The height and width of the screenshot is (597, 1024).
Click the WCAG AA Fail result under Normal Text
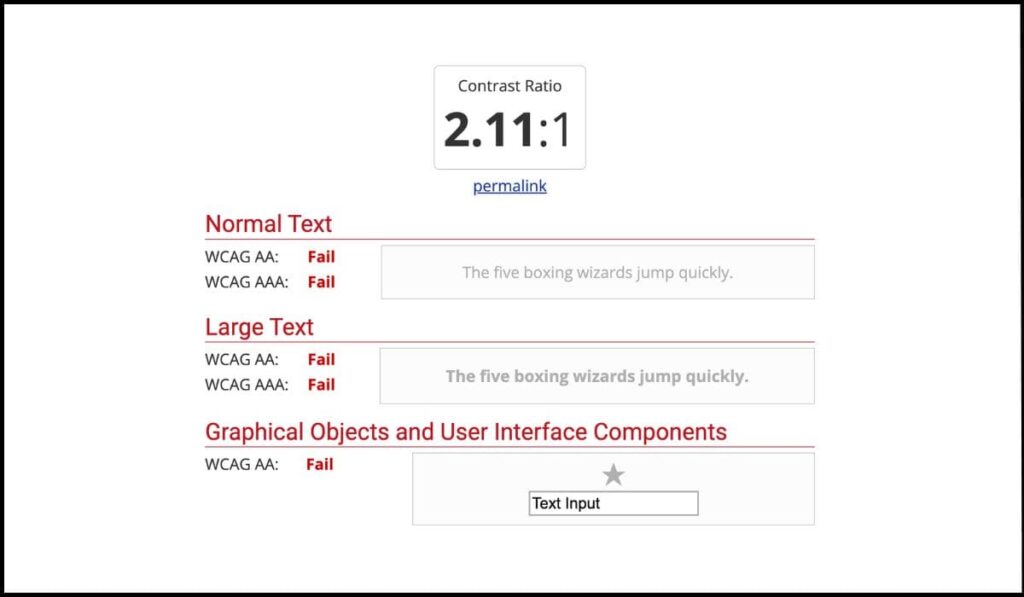click(x=321, y=257)
